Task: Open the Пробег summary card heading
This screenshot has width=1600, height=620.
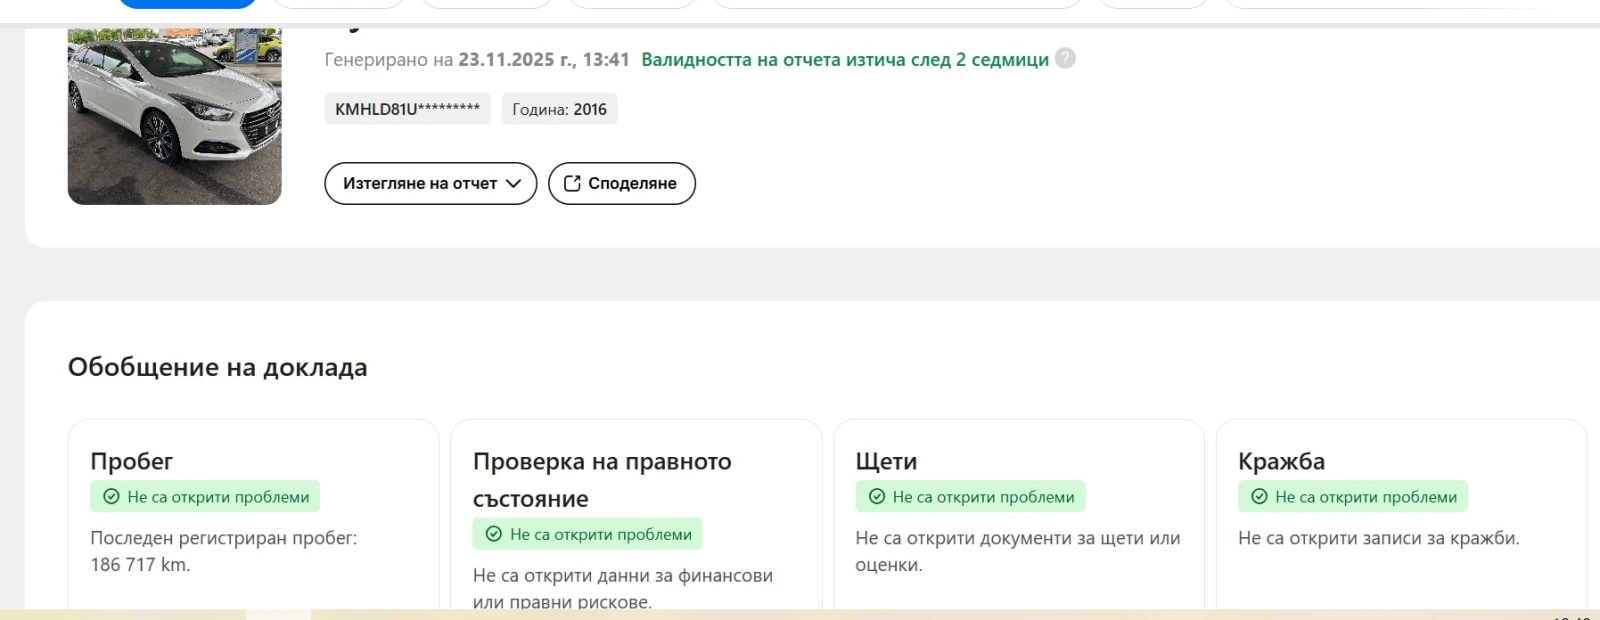Action: point(132,461)
